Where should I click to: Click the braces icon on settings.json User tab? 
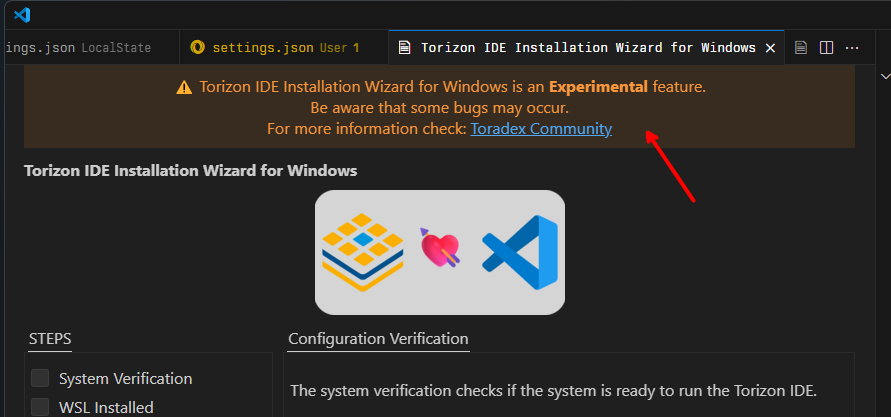(x=197, y=47)
